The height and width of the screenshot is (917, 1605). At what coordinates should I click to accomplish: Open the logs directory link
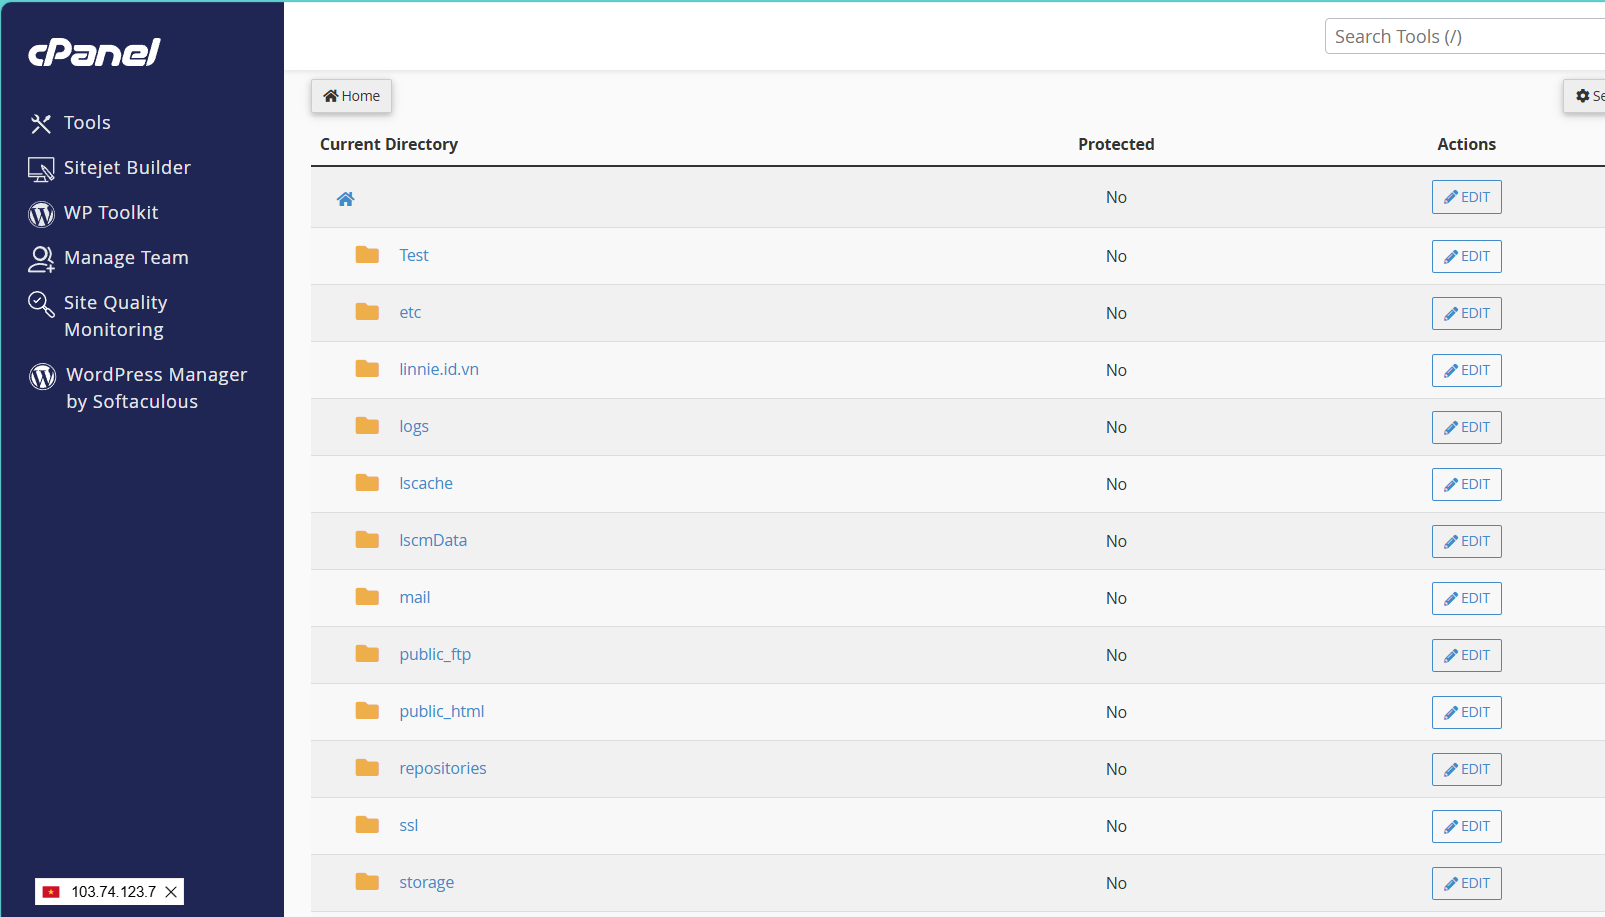coord(414,427)
